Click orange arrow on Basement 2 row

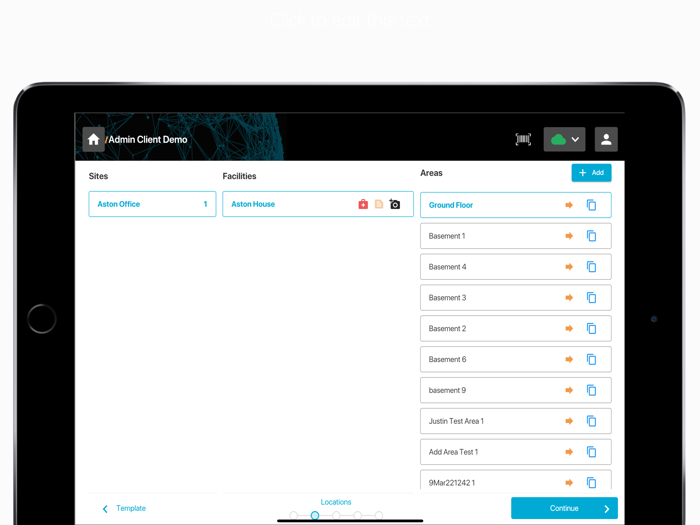tap(569, 328)
